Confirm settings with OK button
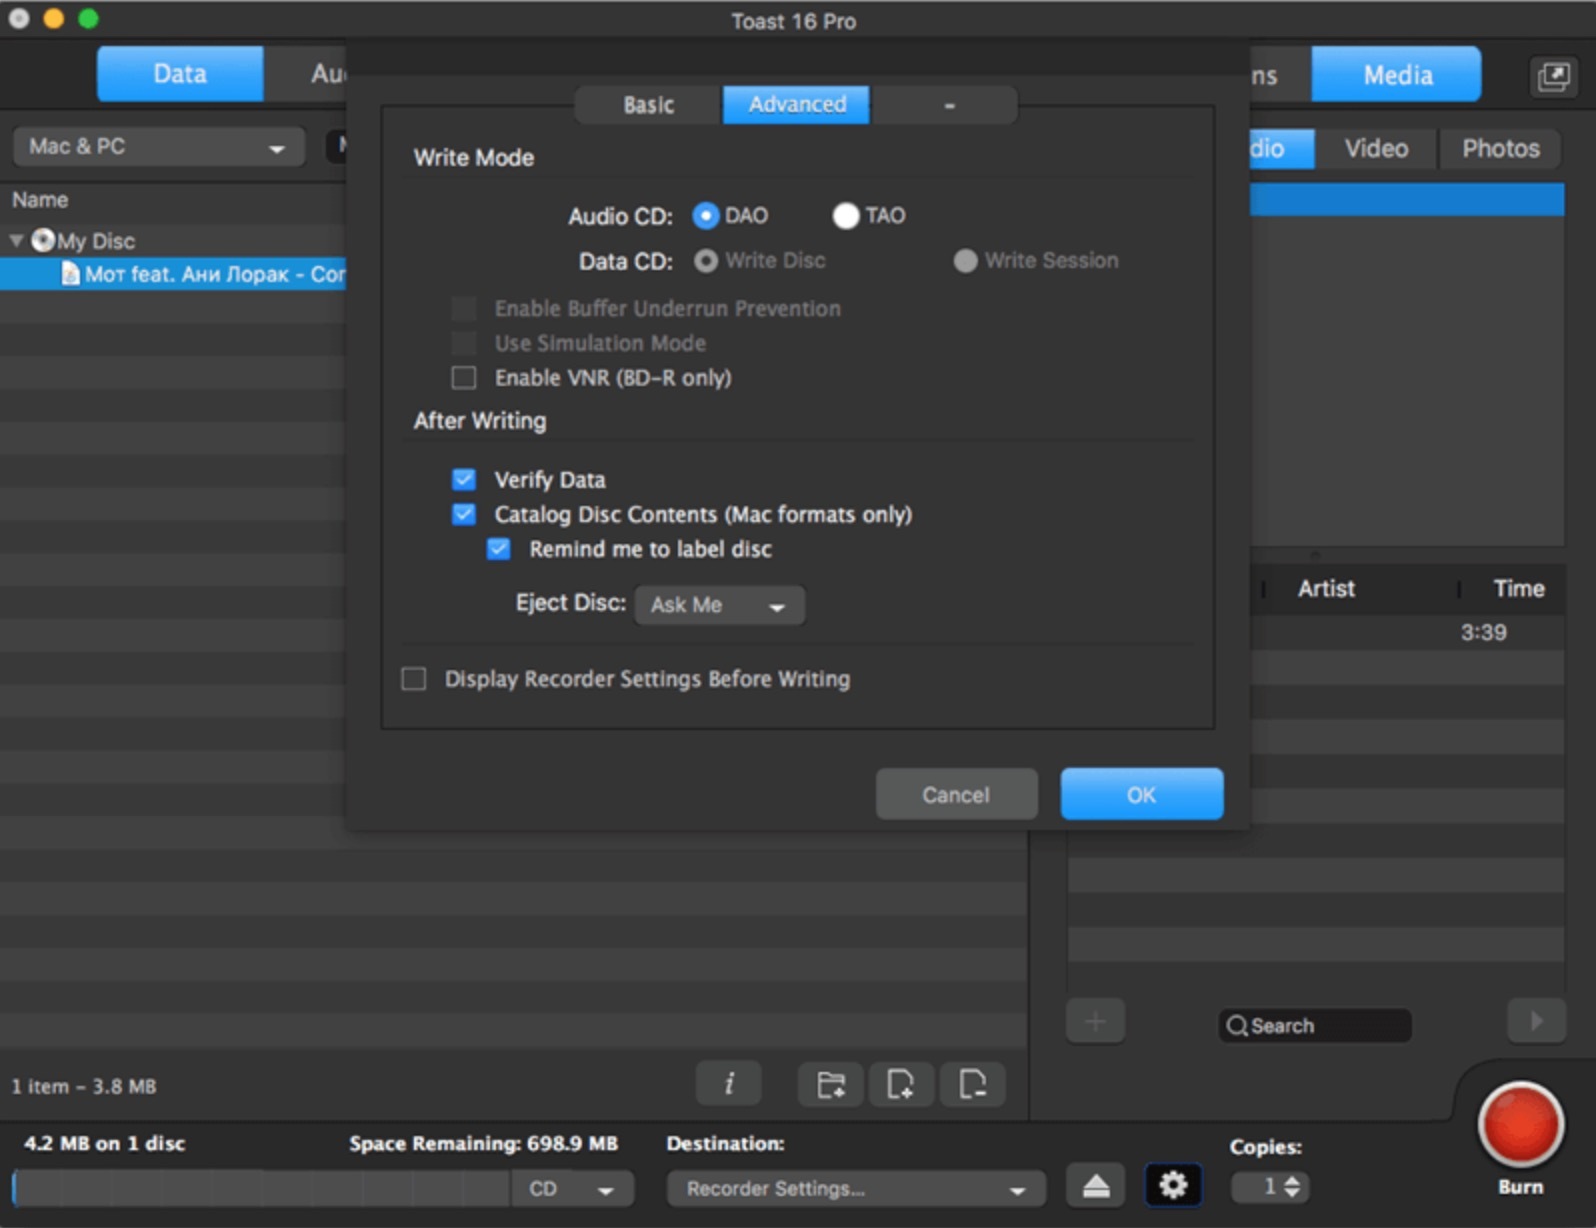Viewport: 1596px width, 1228px height. [1141, 795]
